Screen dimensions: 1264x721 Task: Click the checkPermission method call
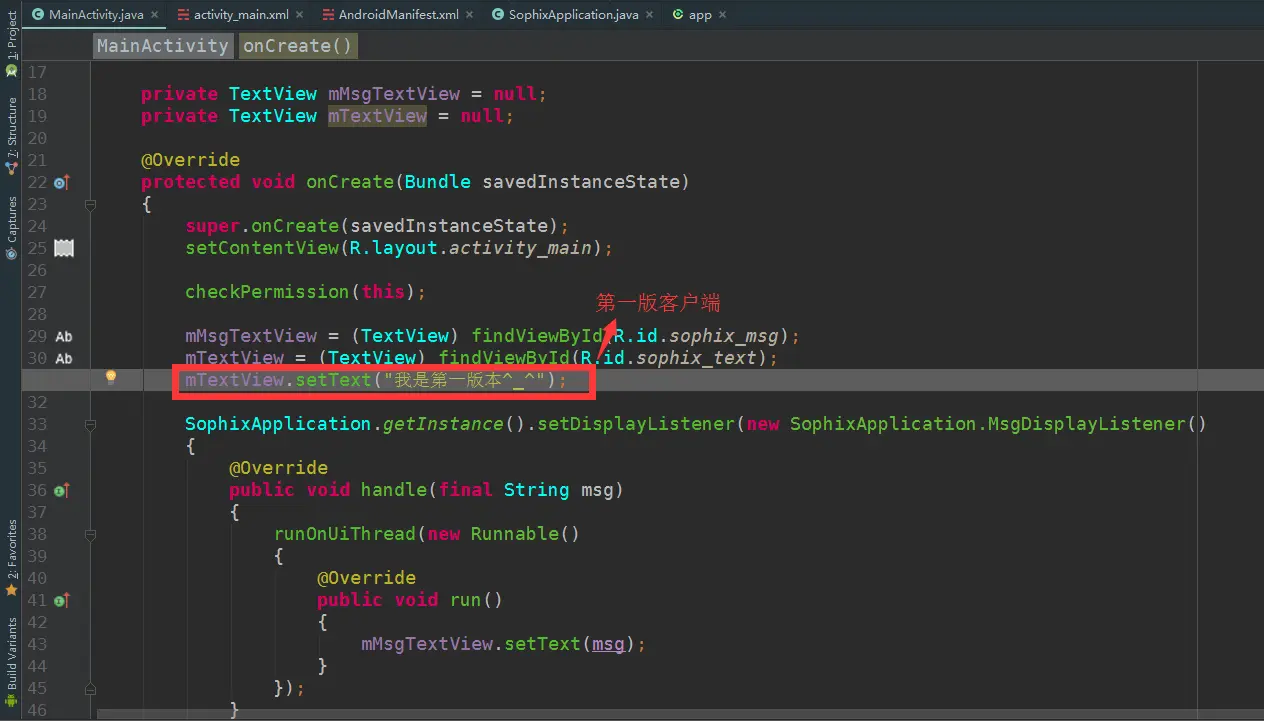[x=267, y=292]
